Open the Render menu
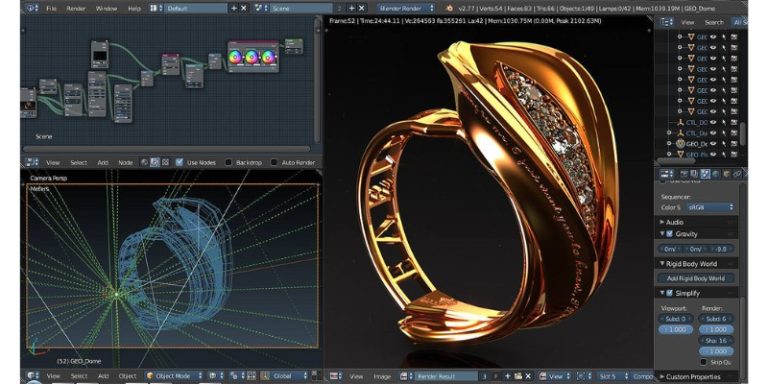 click(76, 8)
